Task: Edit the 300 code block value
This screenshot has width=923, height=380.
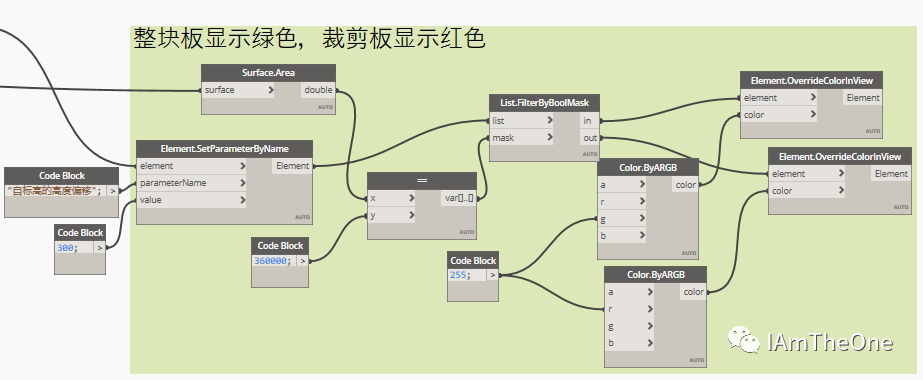Action: 67,248
